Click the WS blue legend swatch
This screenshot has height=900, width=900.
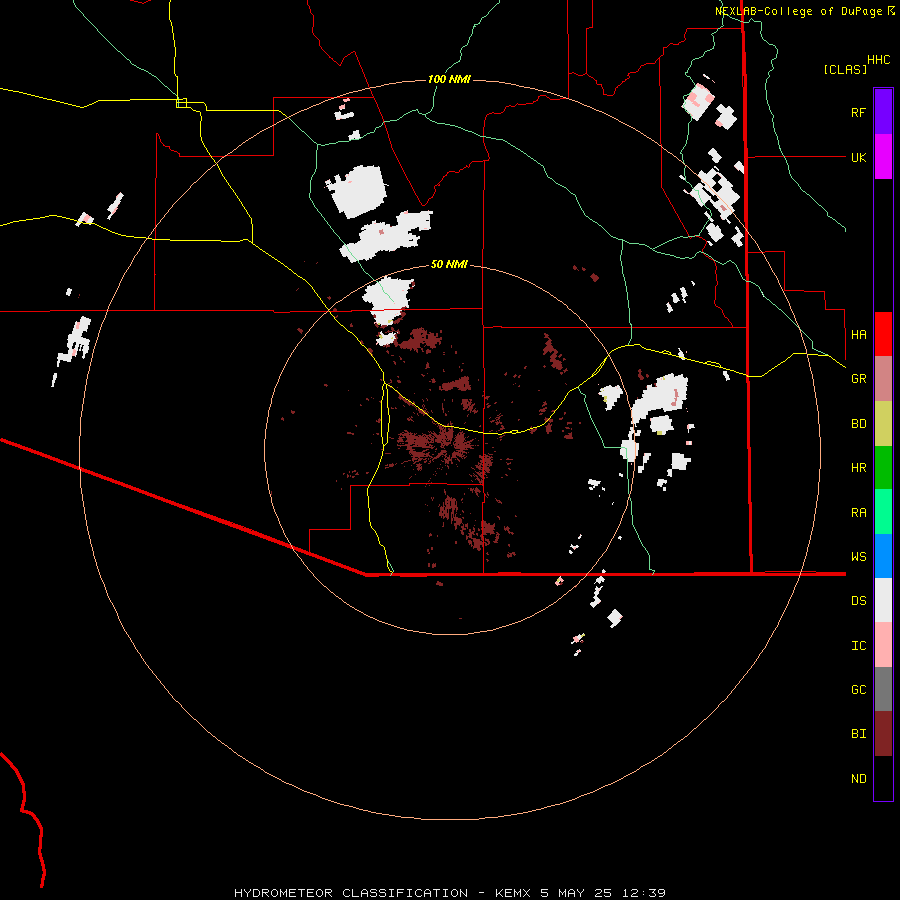883,556
